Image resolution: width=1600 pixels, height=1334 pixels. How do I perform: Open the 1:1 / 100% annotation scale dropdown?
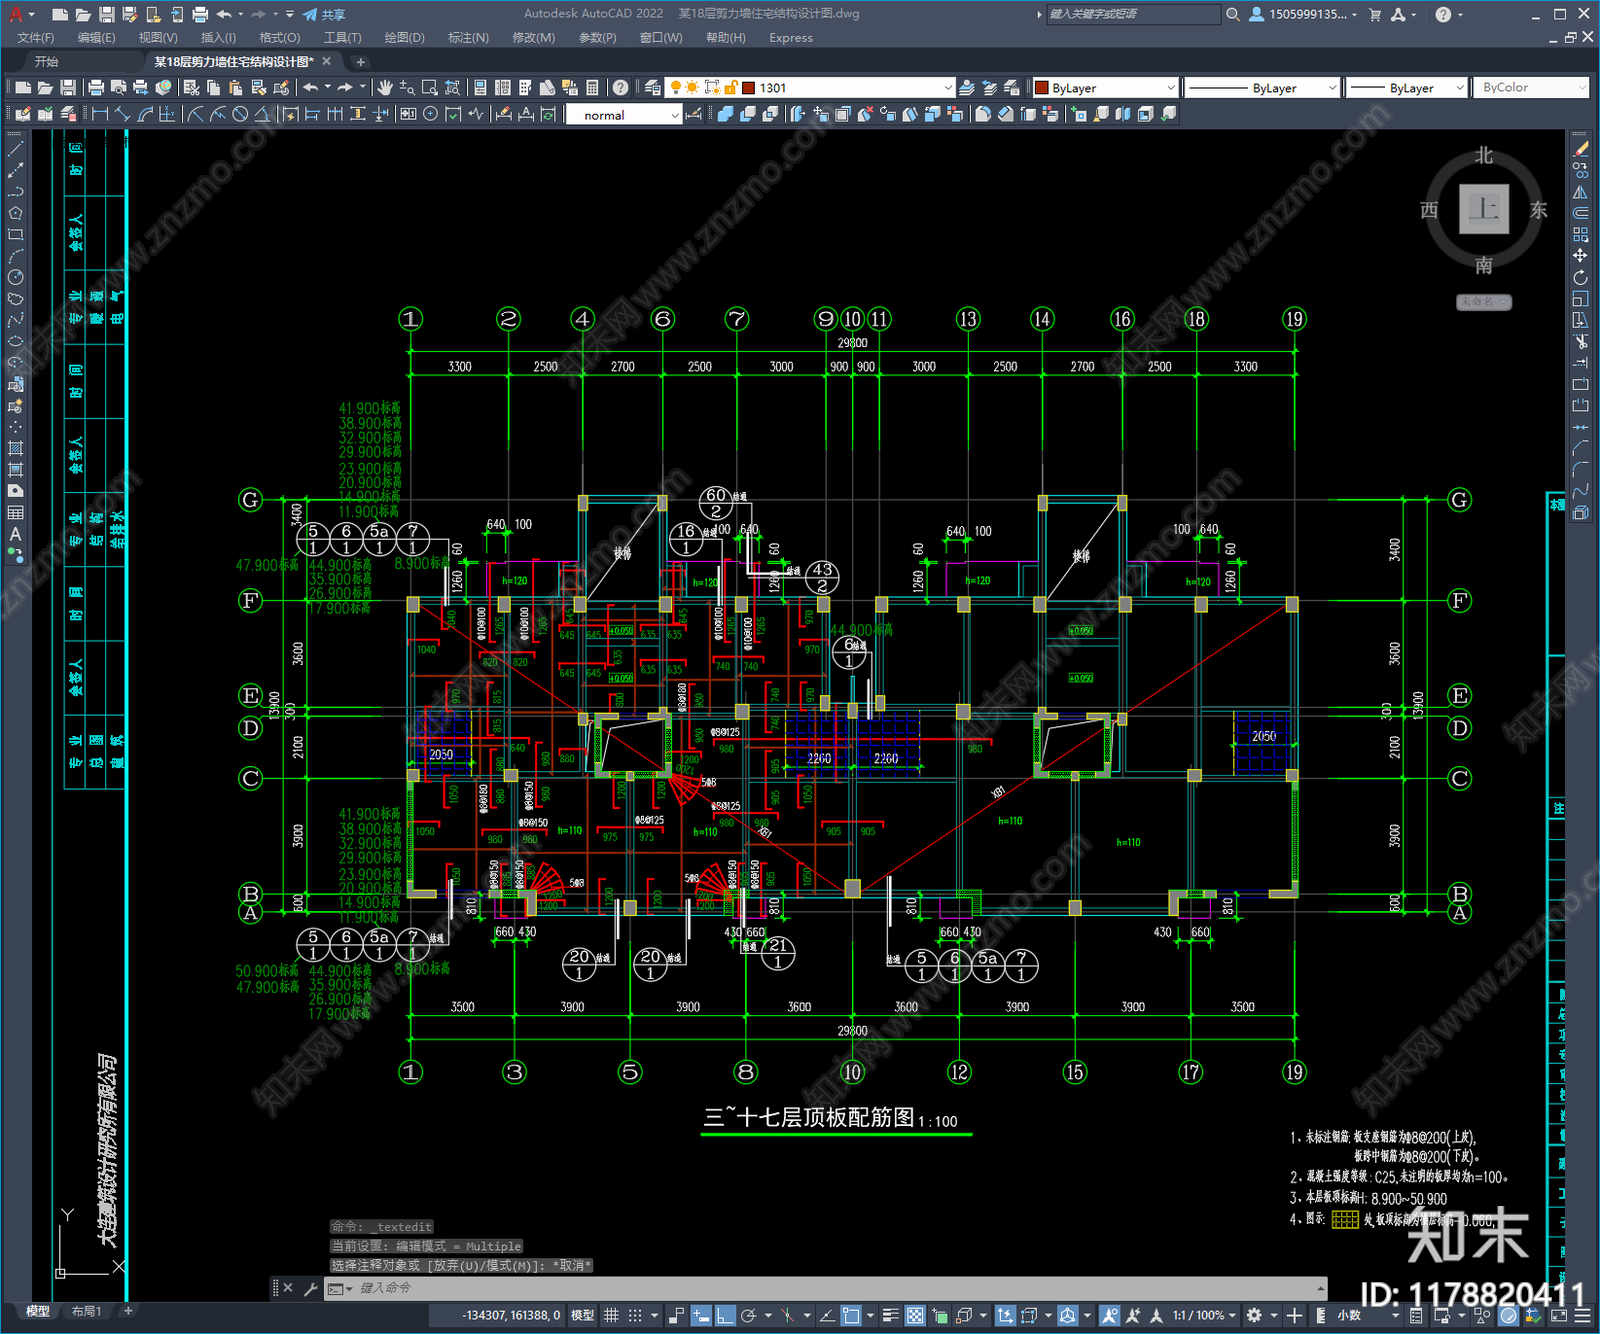1205,1316
